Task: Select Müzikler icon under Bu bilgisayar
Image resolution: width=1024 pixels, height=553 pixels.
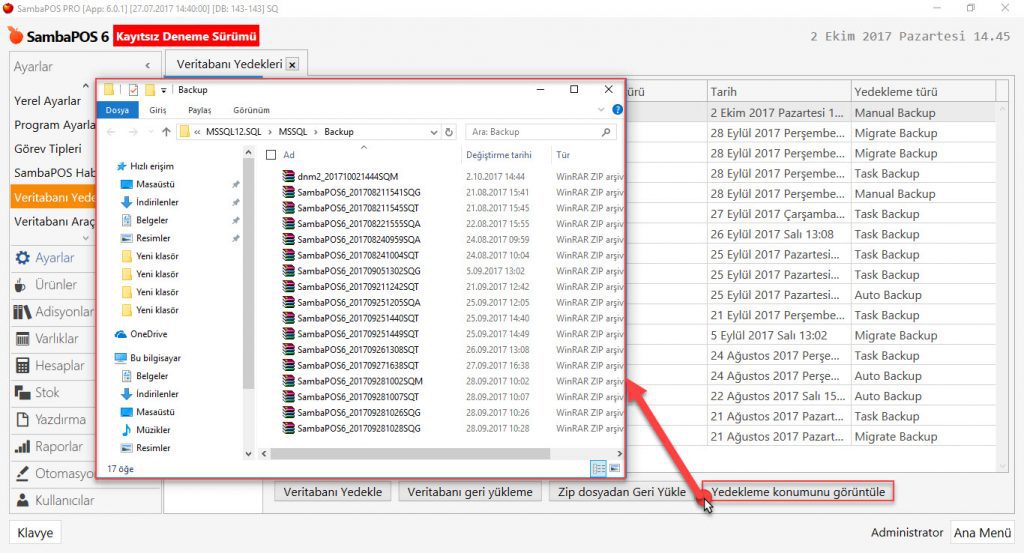Action: coord(127,430)
